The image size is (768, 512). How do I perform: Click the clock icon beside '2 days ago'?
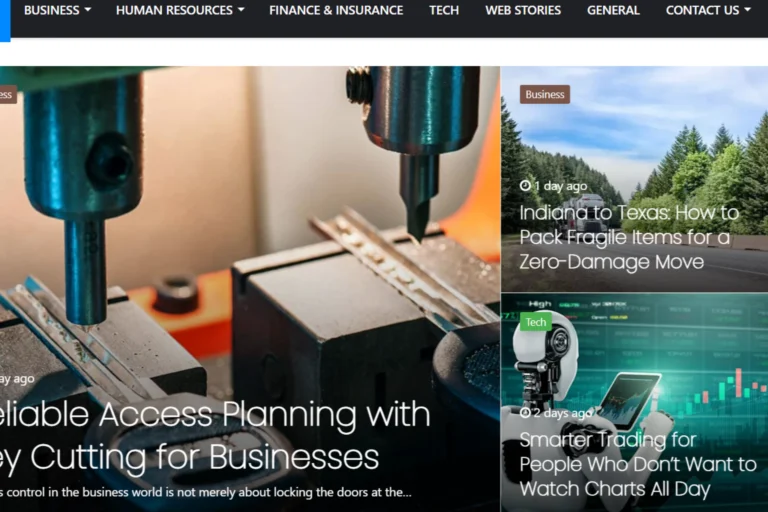pyautogui.click(x=525, y=413)
